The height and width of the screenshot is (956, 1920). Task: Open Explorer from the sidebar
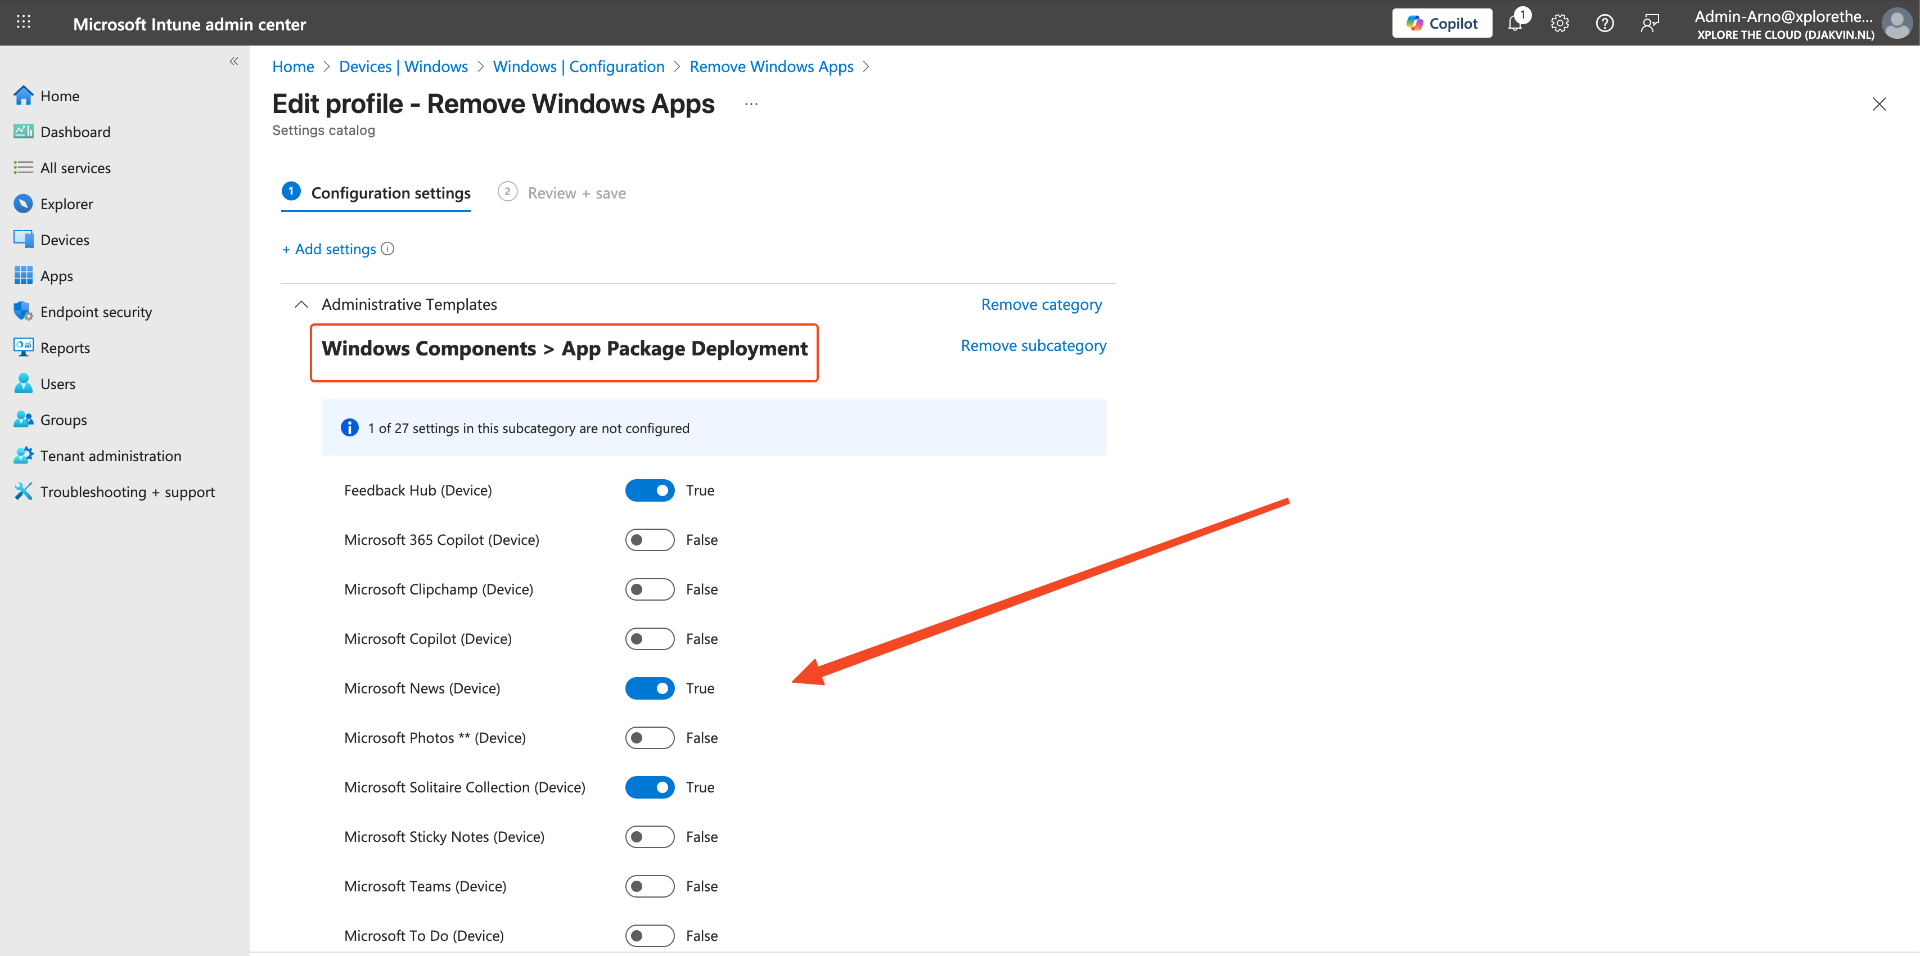pyautogui.click(x=65, y=203)
